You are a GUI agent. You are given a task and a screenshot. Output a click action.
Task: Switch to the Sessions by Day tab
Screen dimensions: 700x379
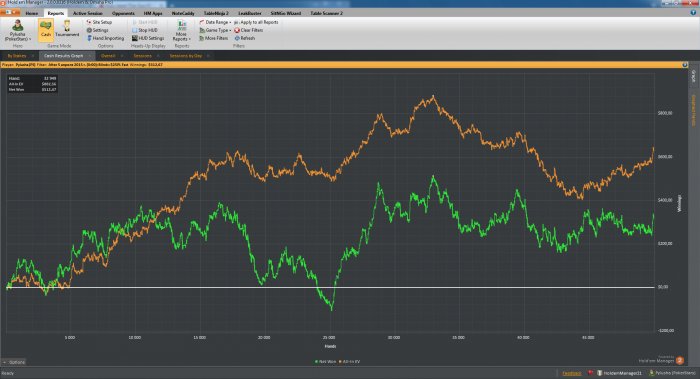(x=186, y=56)
